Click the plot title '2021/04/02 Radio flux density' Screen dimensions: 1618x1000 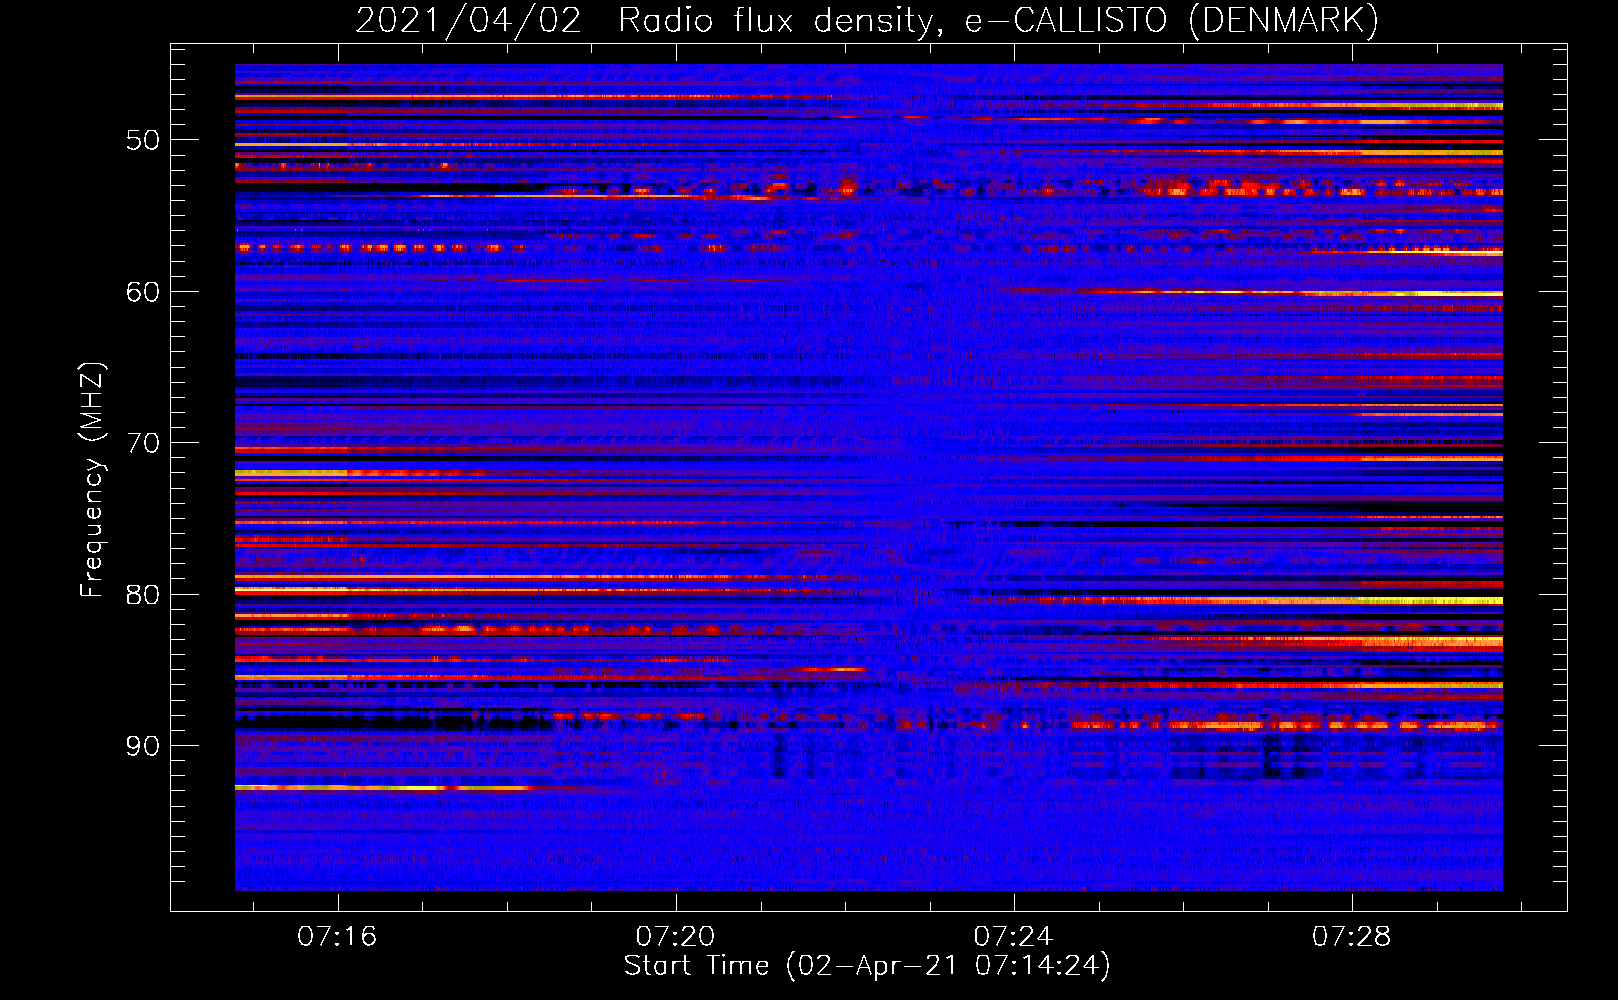[649, 21]
